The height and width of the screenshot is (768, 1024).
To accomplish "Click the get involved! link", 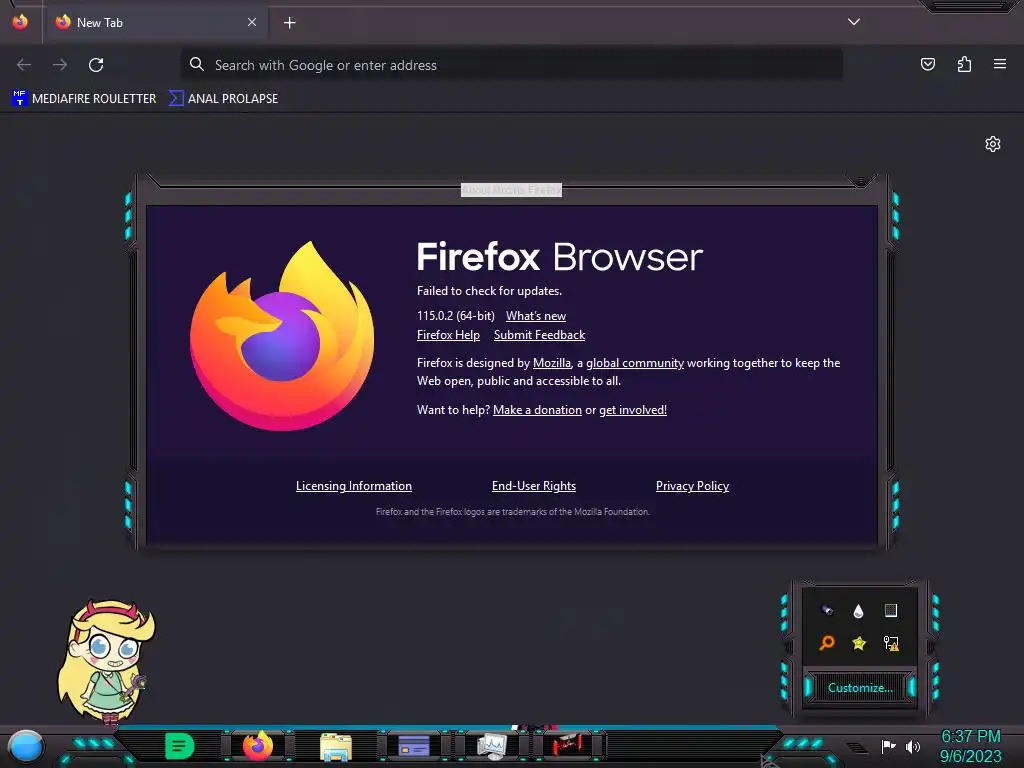I will coord(633,410).
